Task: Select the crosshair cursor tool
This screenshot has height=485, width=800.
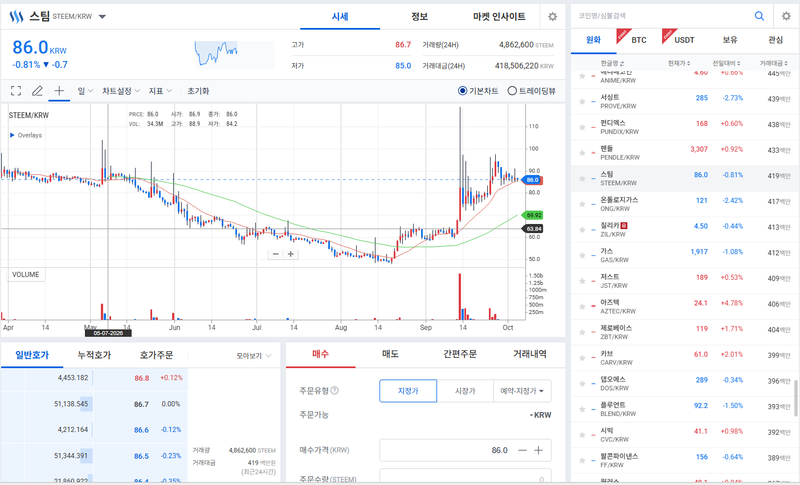Action: (59, 91)
